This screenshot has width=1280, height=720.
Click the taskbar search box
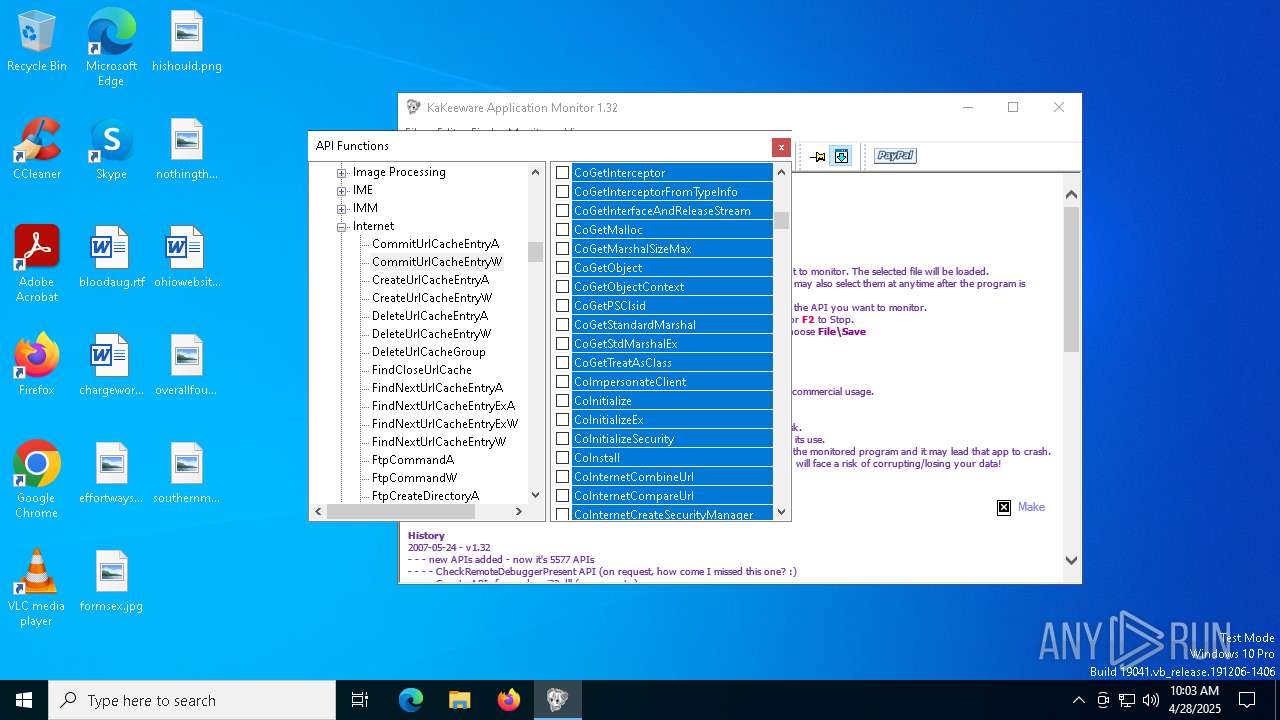pos(192,700)
